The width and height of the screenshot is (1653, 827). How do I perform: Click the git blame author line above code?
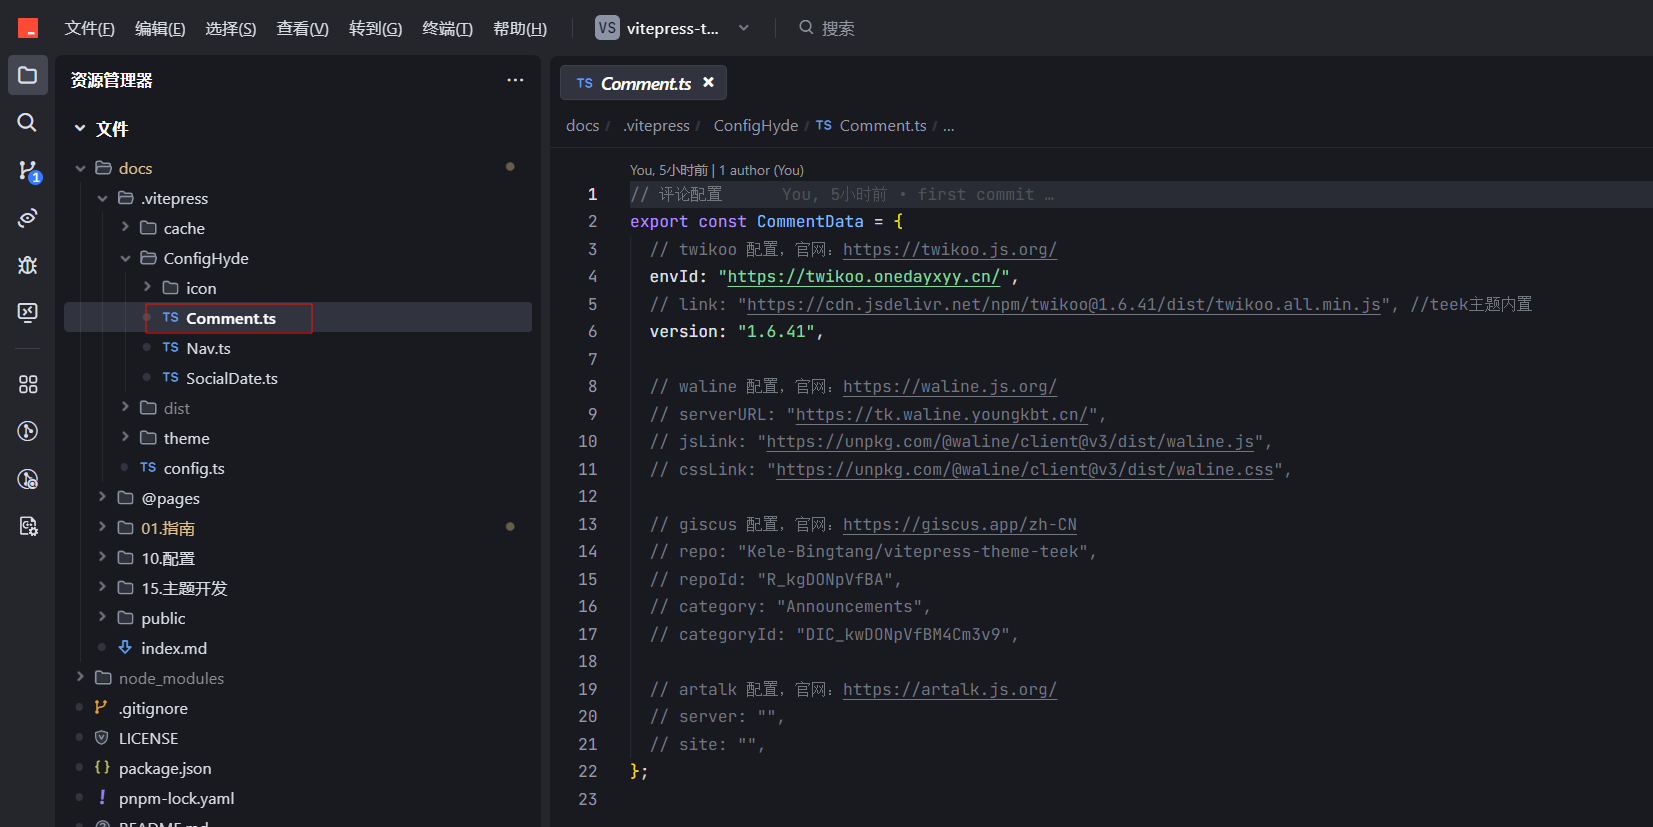(x=717, y=170)
